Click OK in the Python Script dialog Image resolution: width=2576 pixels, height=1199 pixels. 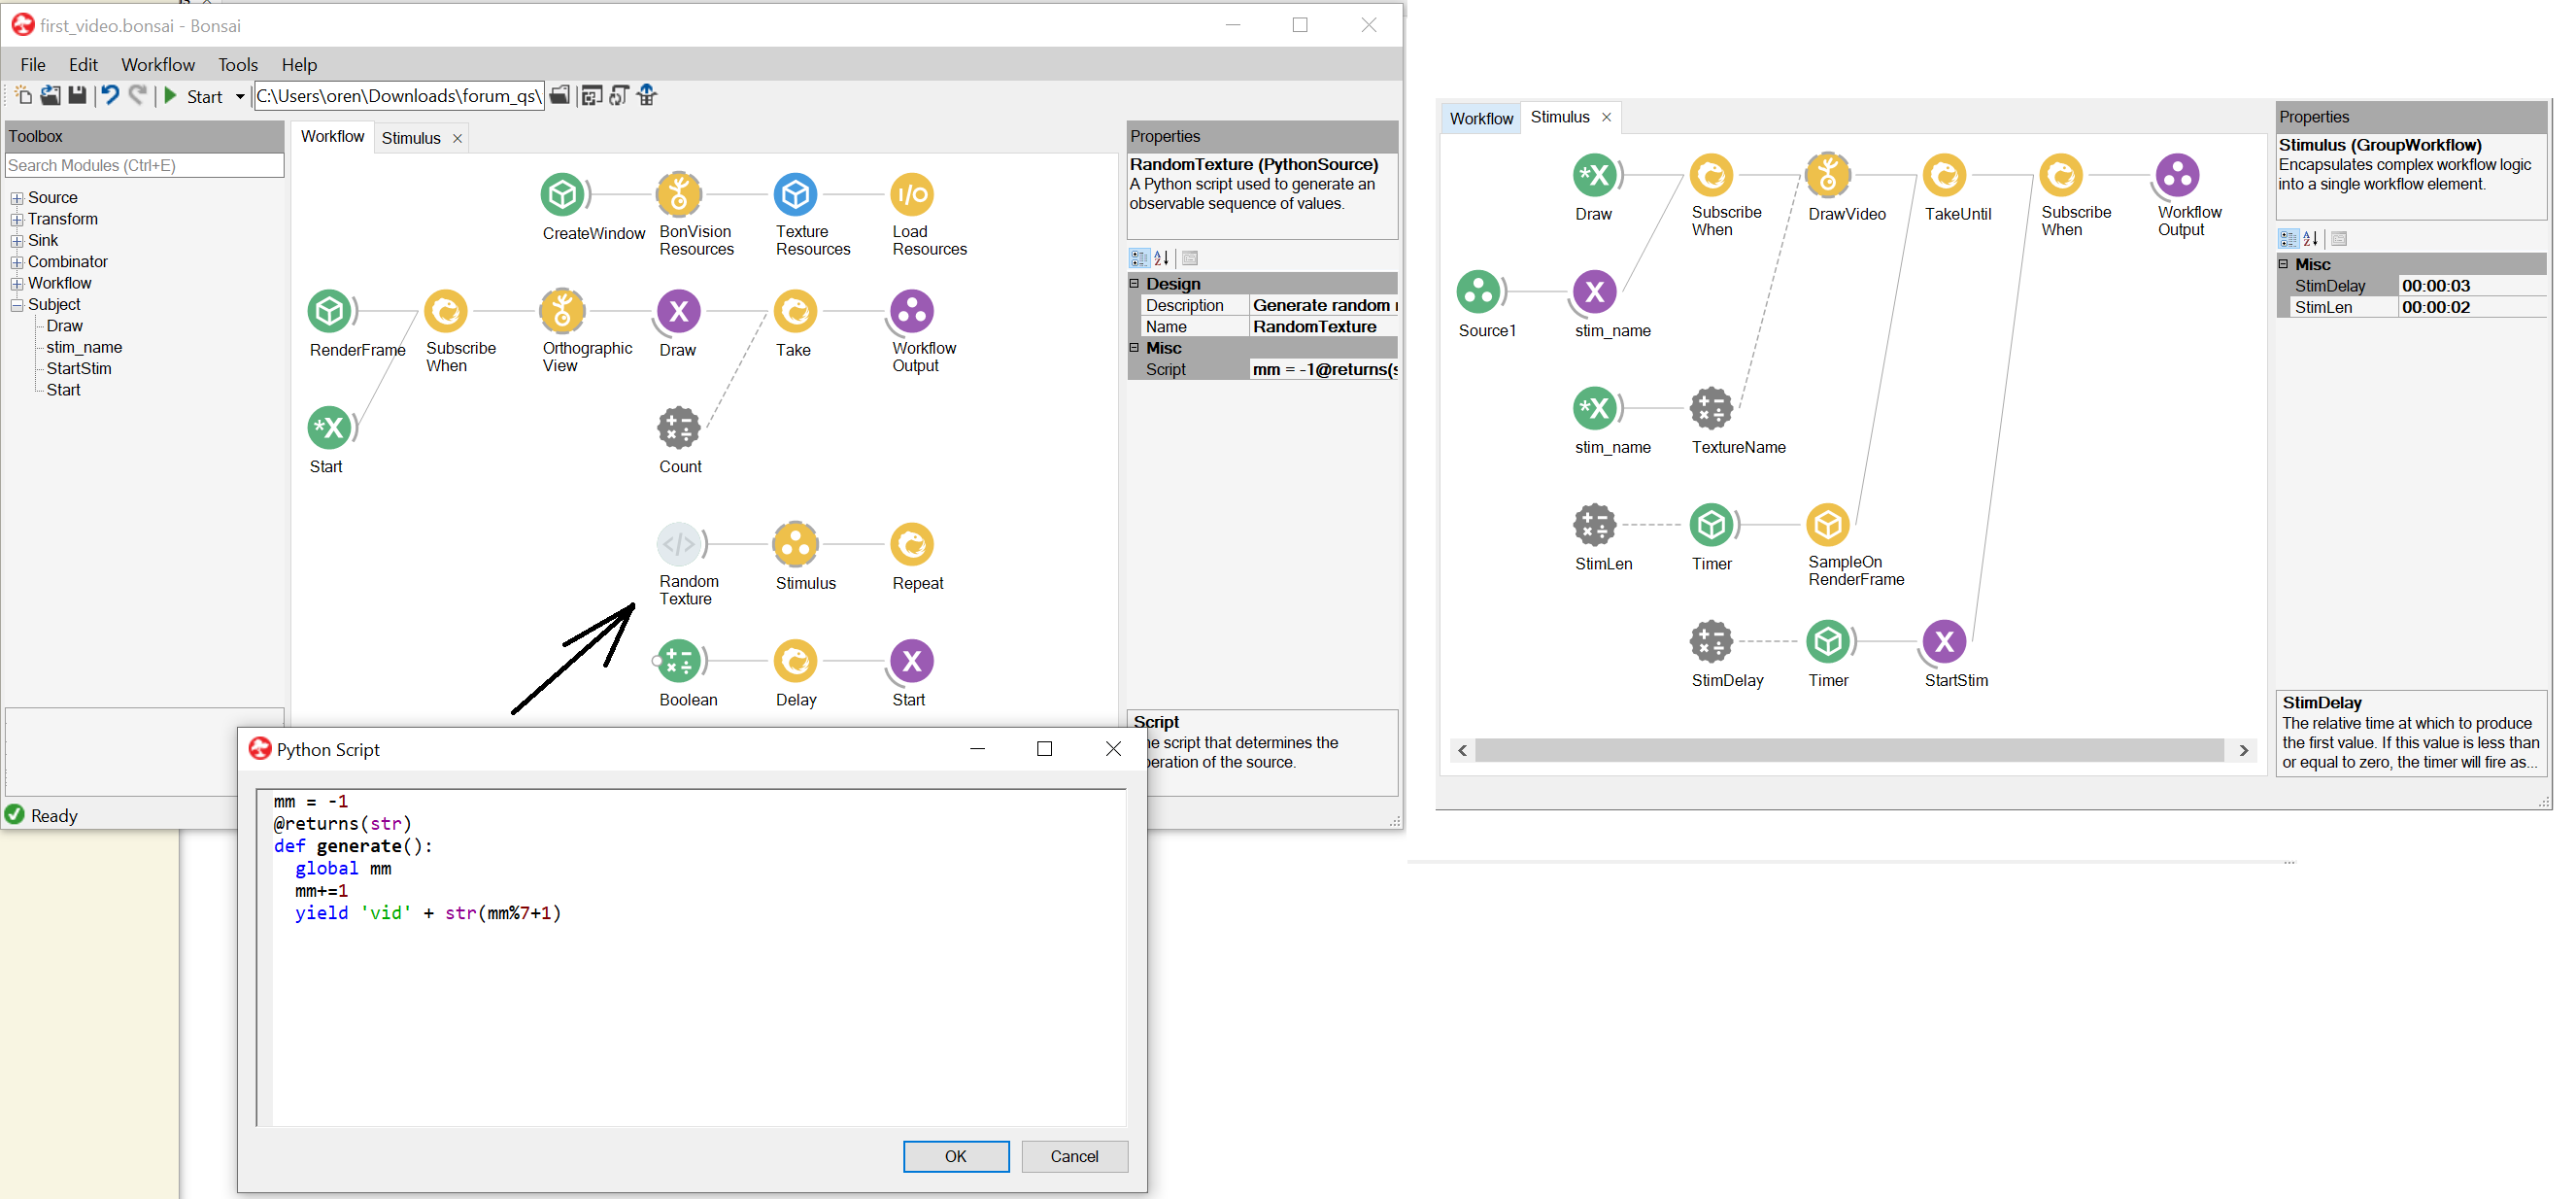955,1156
